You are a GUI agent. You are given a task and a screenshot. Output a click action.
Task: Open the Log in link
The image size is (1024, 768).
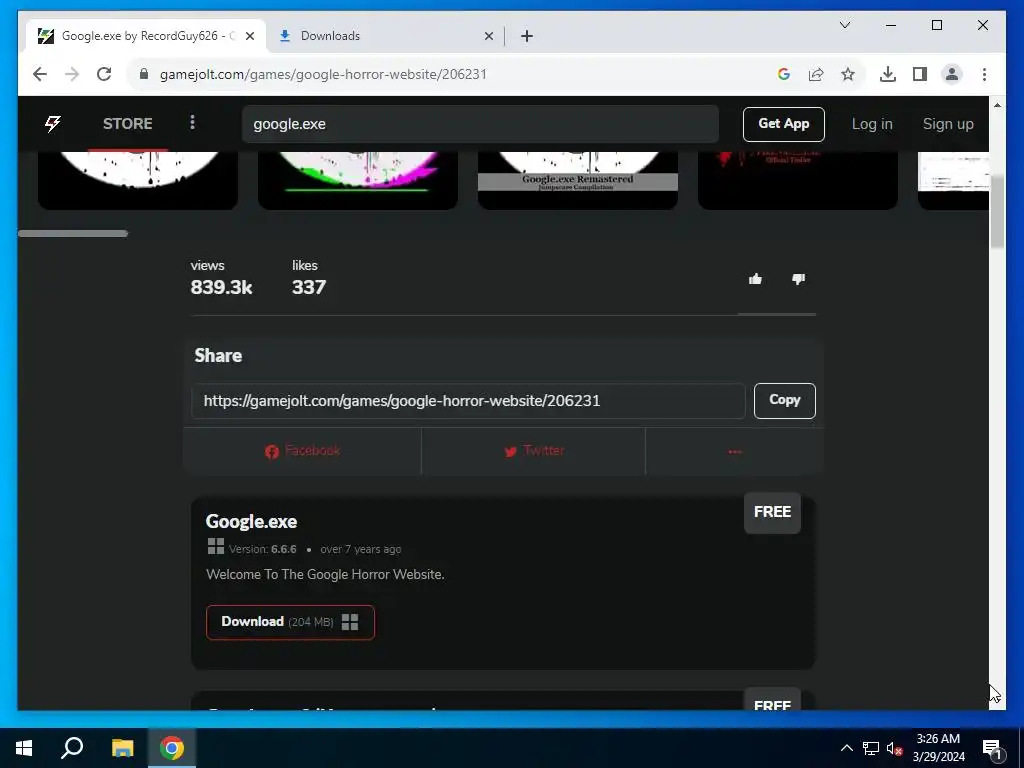click(x=872, y=124)
